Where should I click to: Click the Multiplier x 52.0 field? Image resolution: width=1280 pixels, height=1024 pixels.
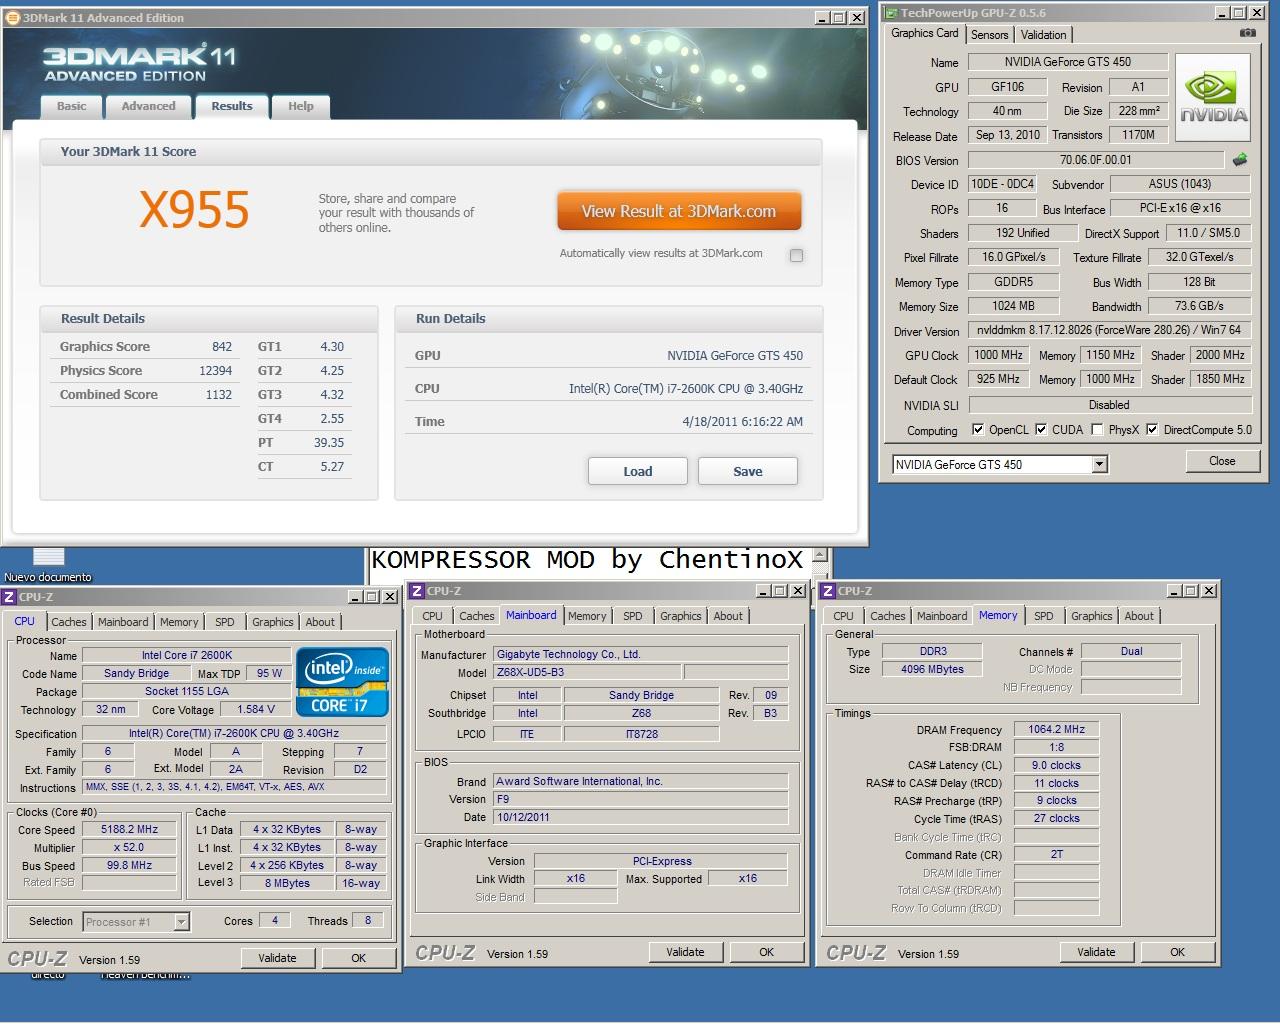click(x=130, y=848)
